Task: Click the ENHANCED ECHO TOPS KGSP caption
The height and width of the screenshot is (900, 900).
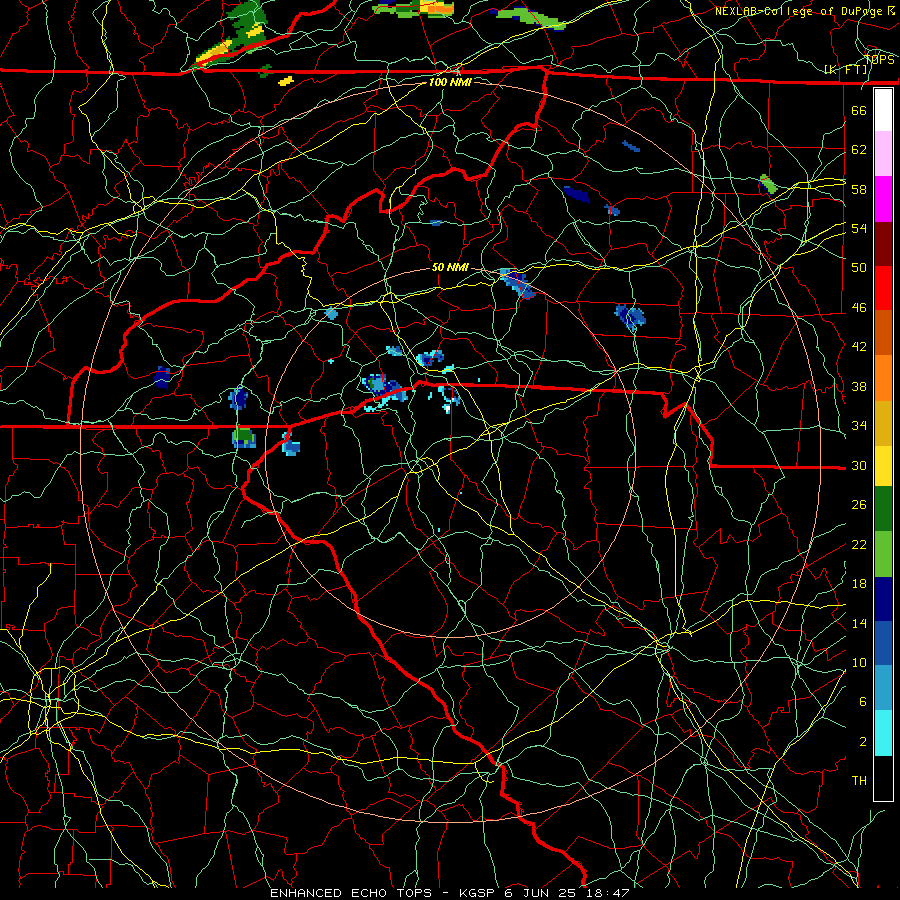Action: click(x=449, y=893)
